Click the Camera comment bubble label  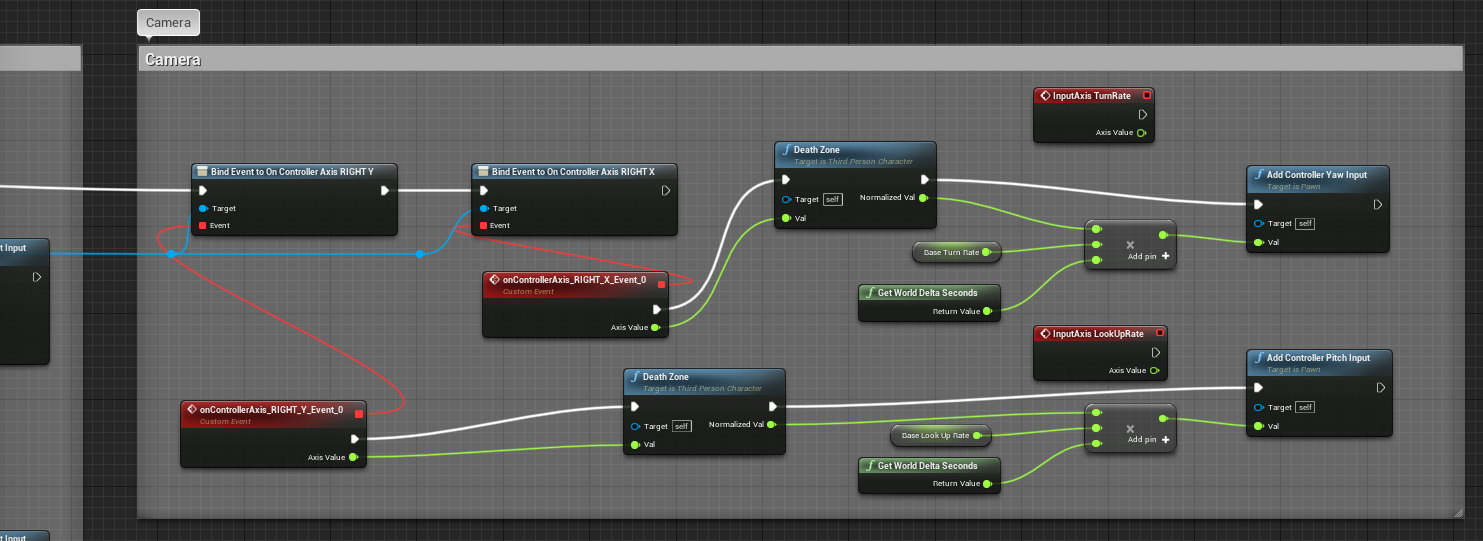[x=168, y=22]
